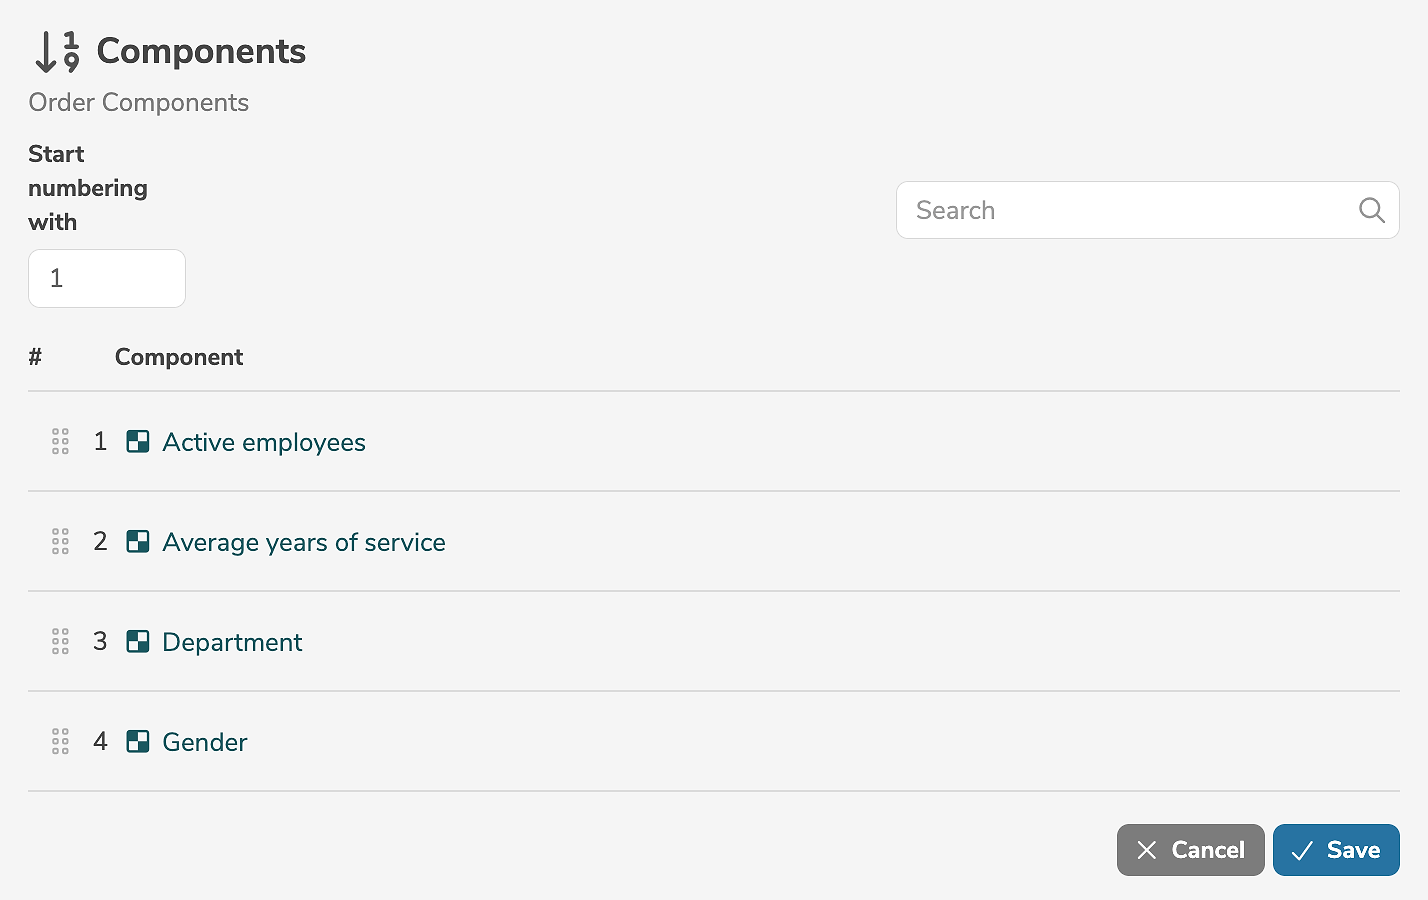1428x900 pixels.
Task: Click the sort order icon beside Components heading
Action: click(x=57, y=52)
